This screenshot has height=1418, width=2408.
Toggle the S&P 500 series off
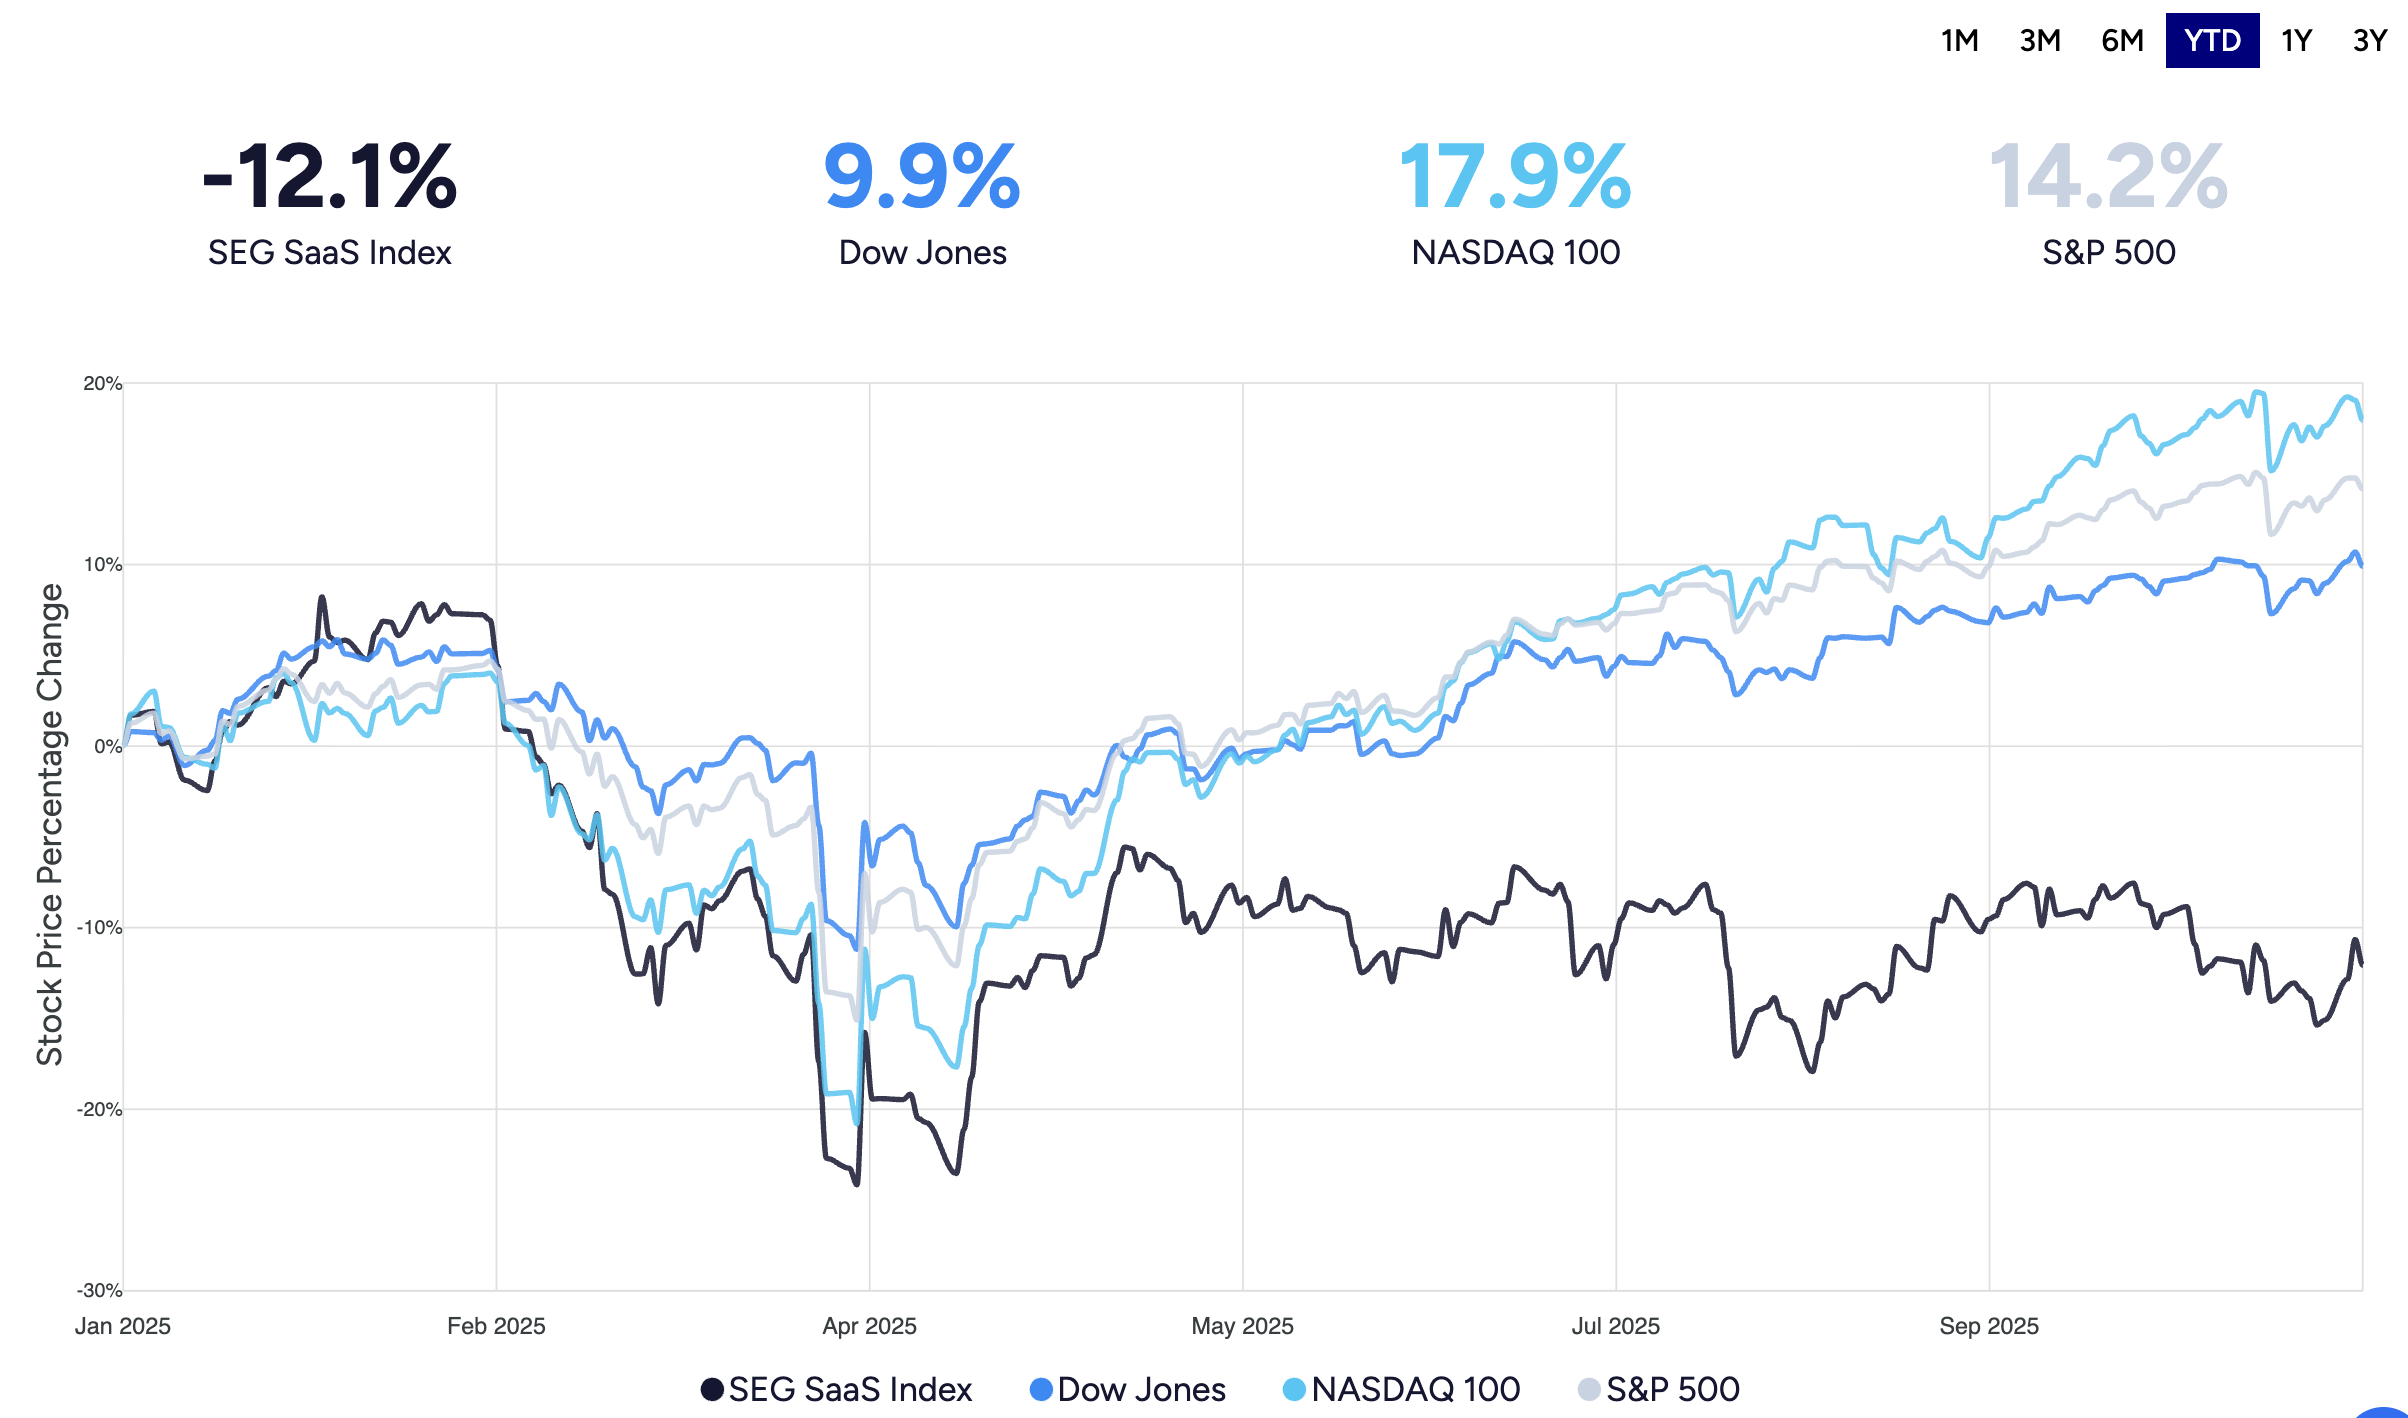[x=1674, y=1390]
